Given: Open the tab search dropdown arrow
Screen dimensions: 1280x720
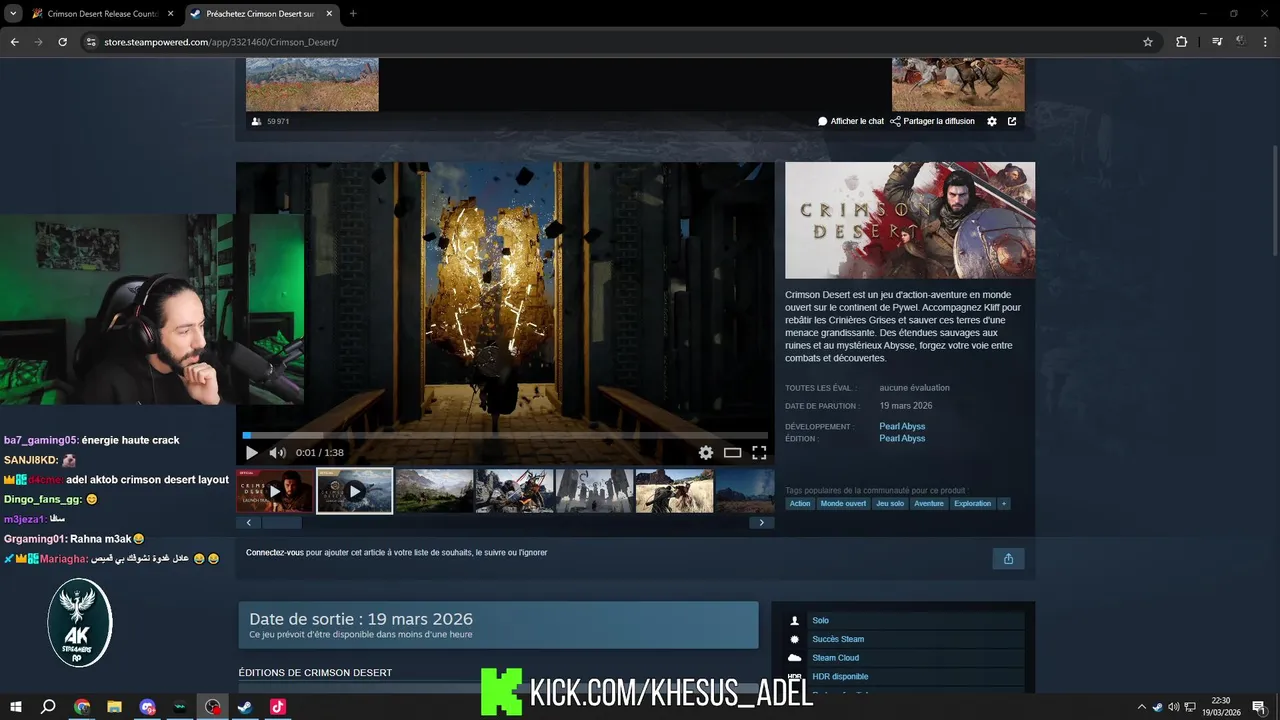Looking at the screenshot, I should pos(13,14).
